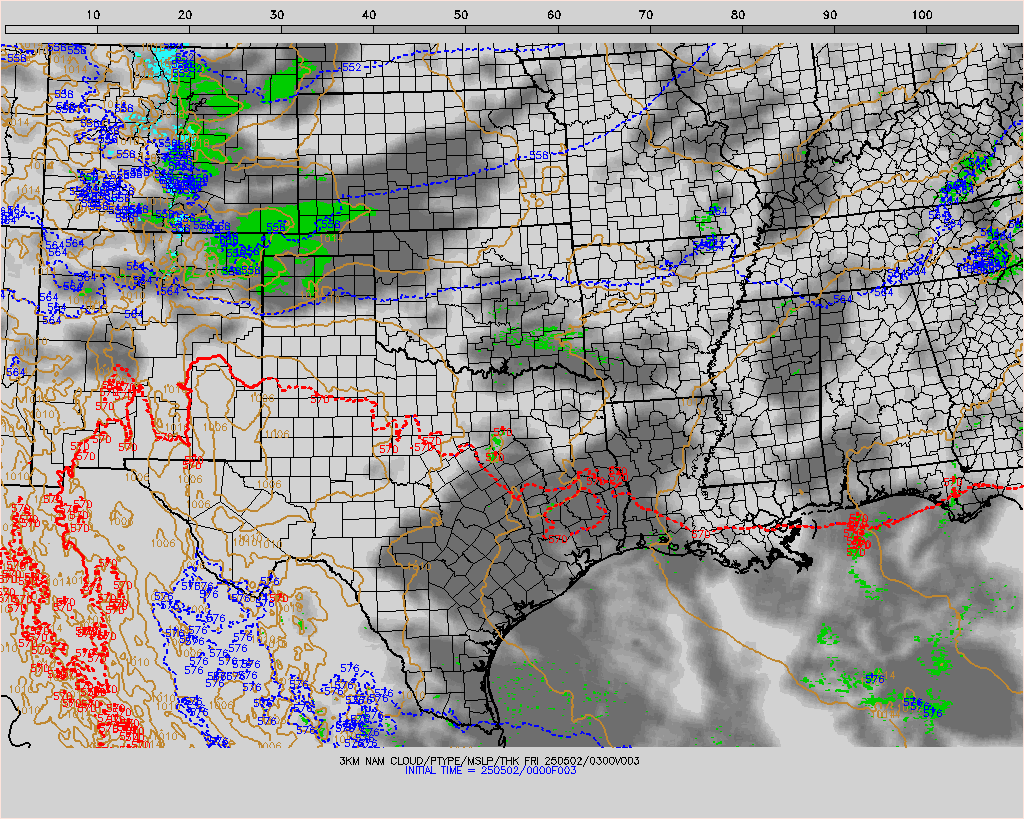The height and width of the screenshot is (819, 1024).
Task: Click the 'INITIAL TIME = 250502/0000F003' text
Action: coord(490,771)
